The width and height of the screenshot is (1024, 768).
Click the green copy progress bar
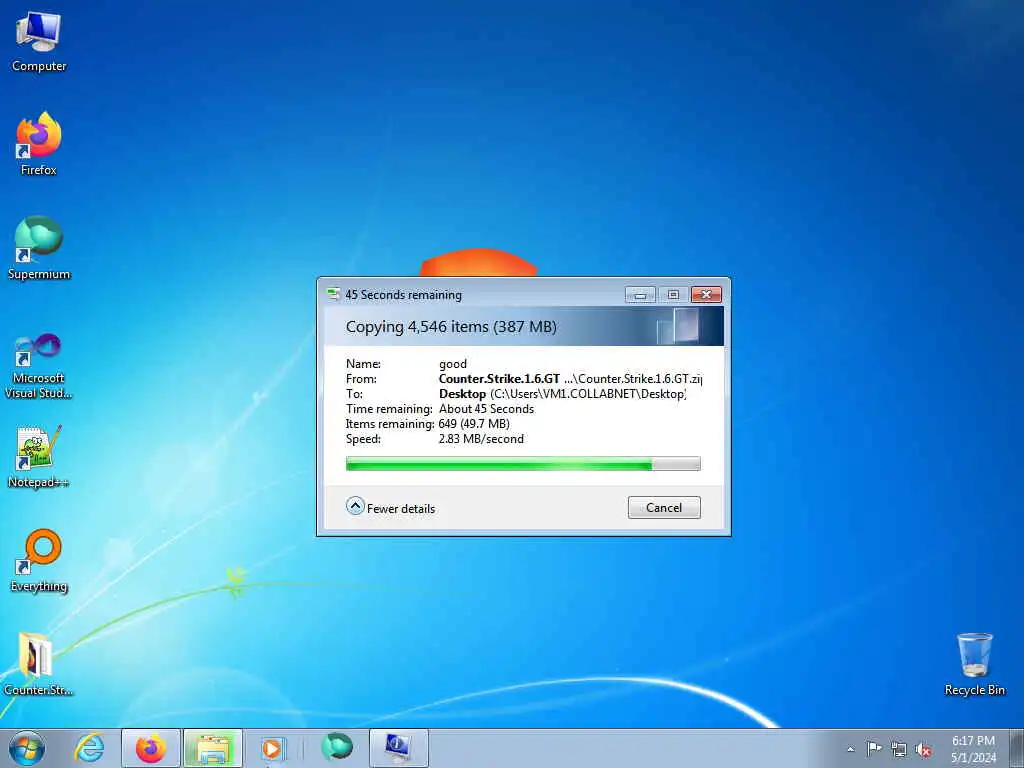click(523, 464)
